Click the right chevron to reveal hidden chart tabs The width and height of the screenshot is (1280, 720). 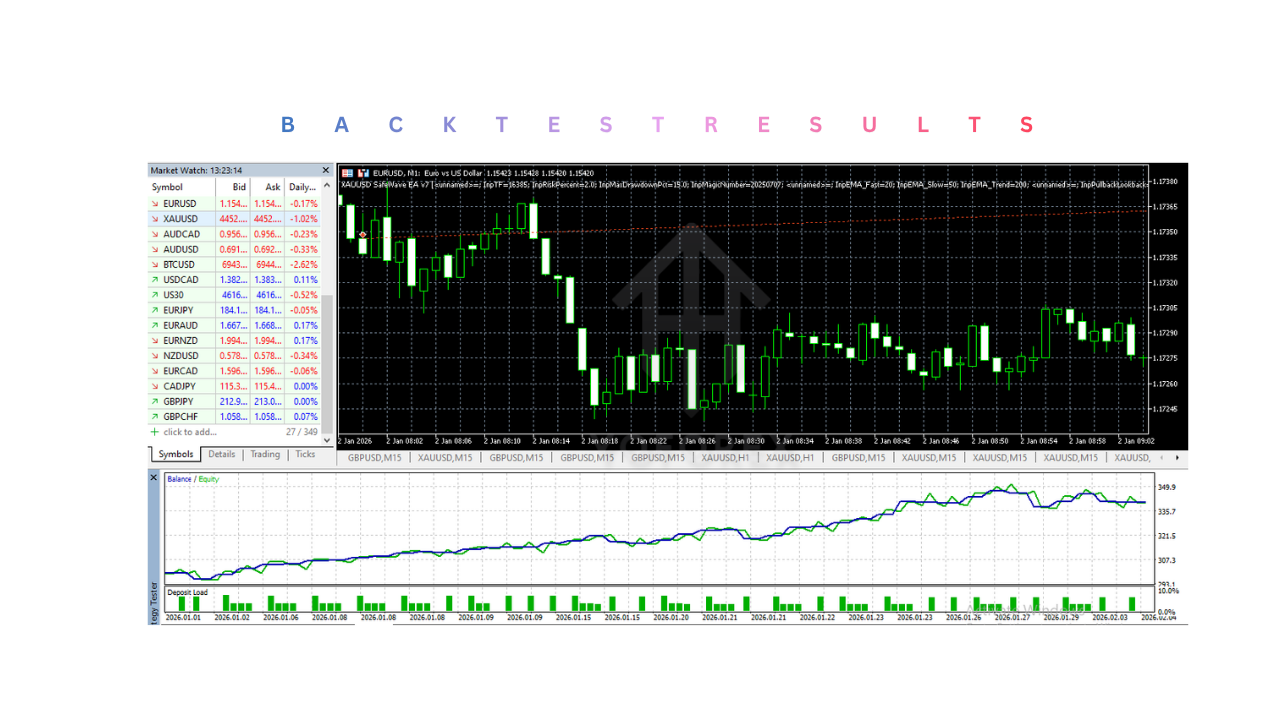(1177, 457)
